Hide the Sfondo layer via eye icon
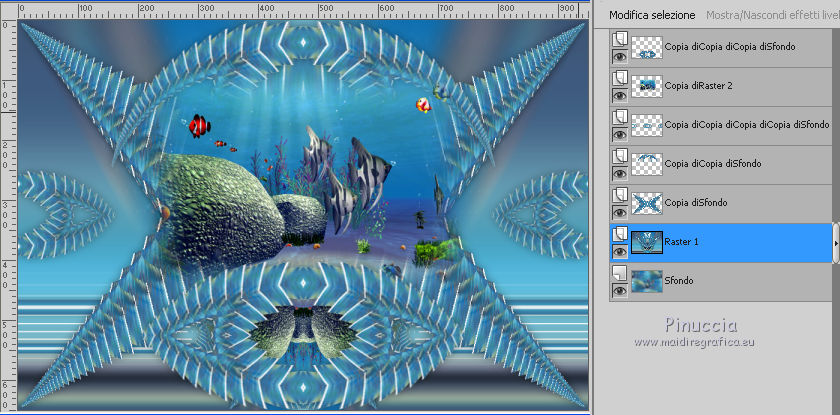The image size is (840, 415). [x=620, y=290]
